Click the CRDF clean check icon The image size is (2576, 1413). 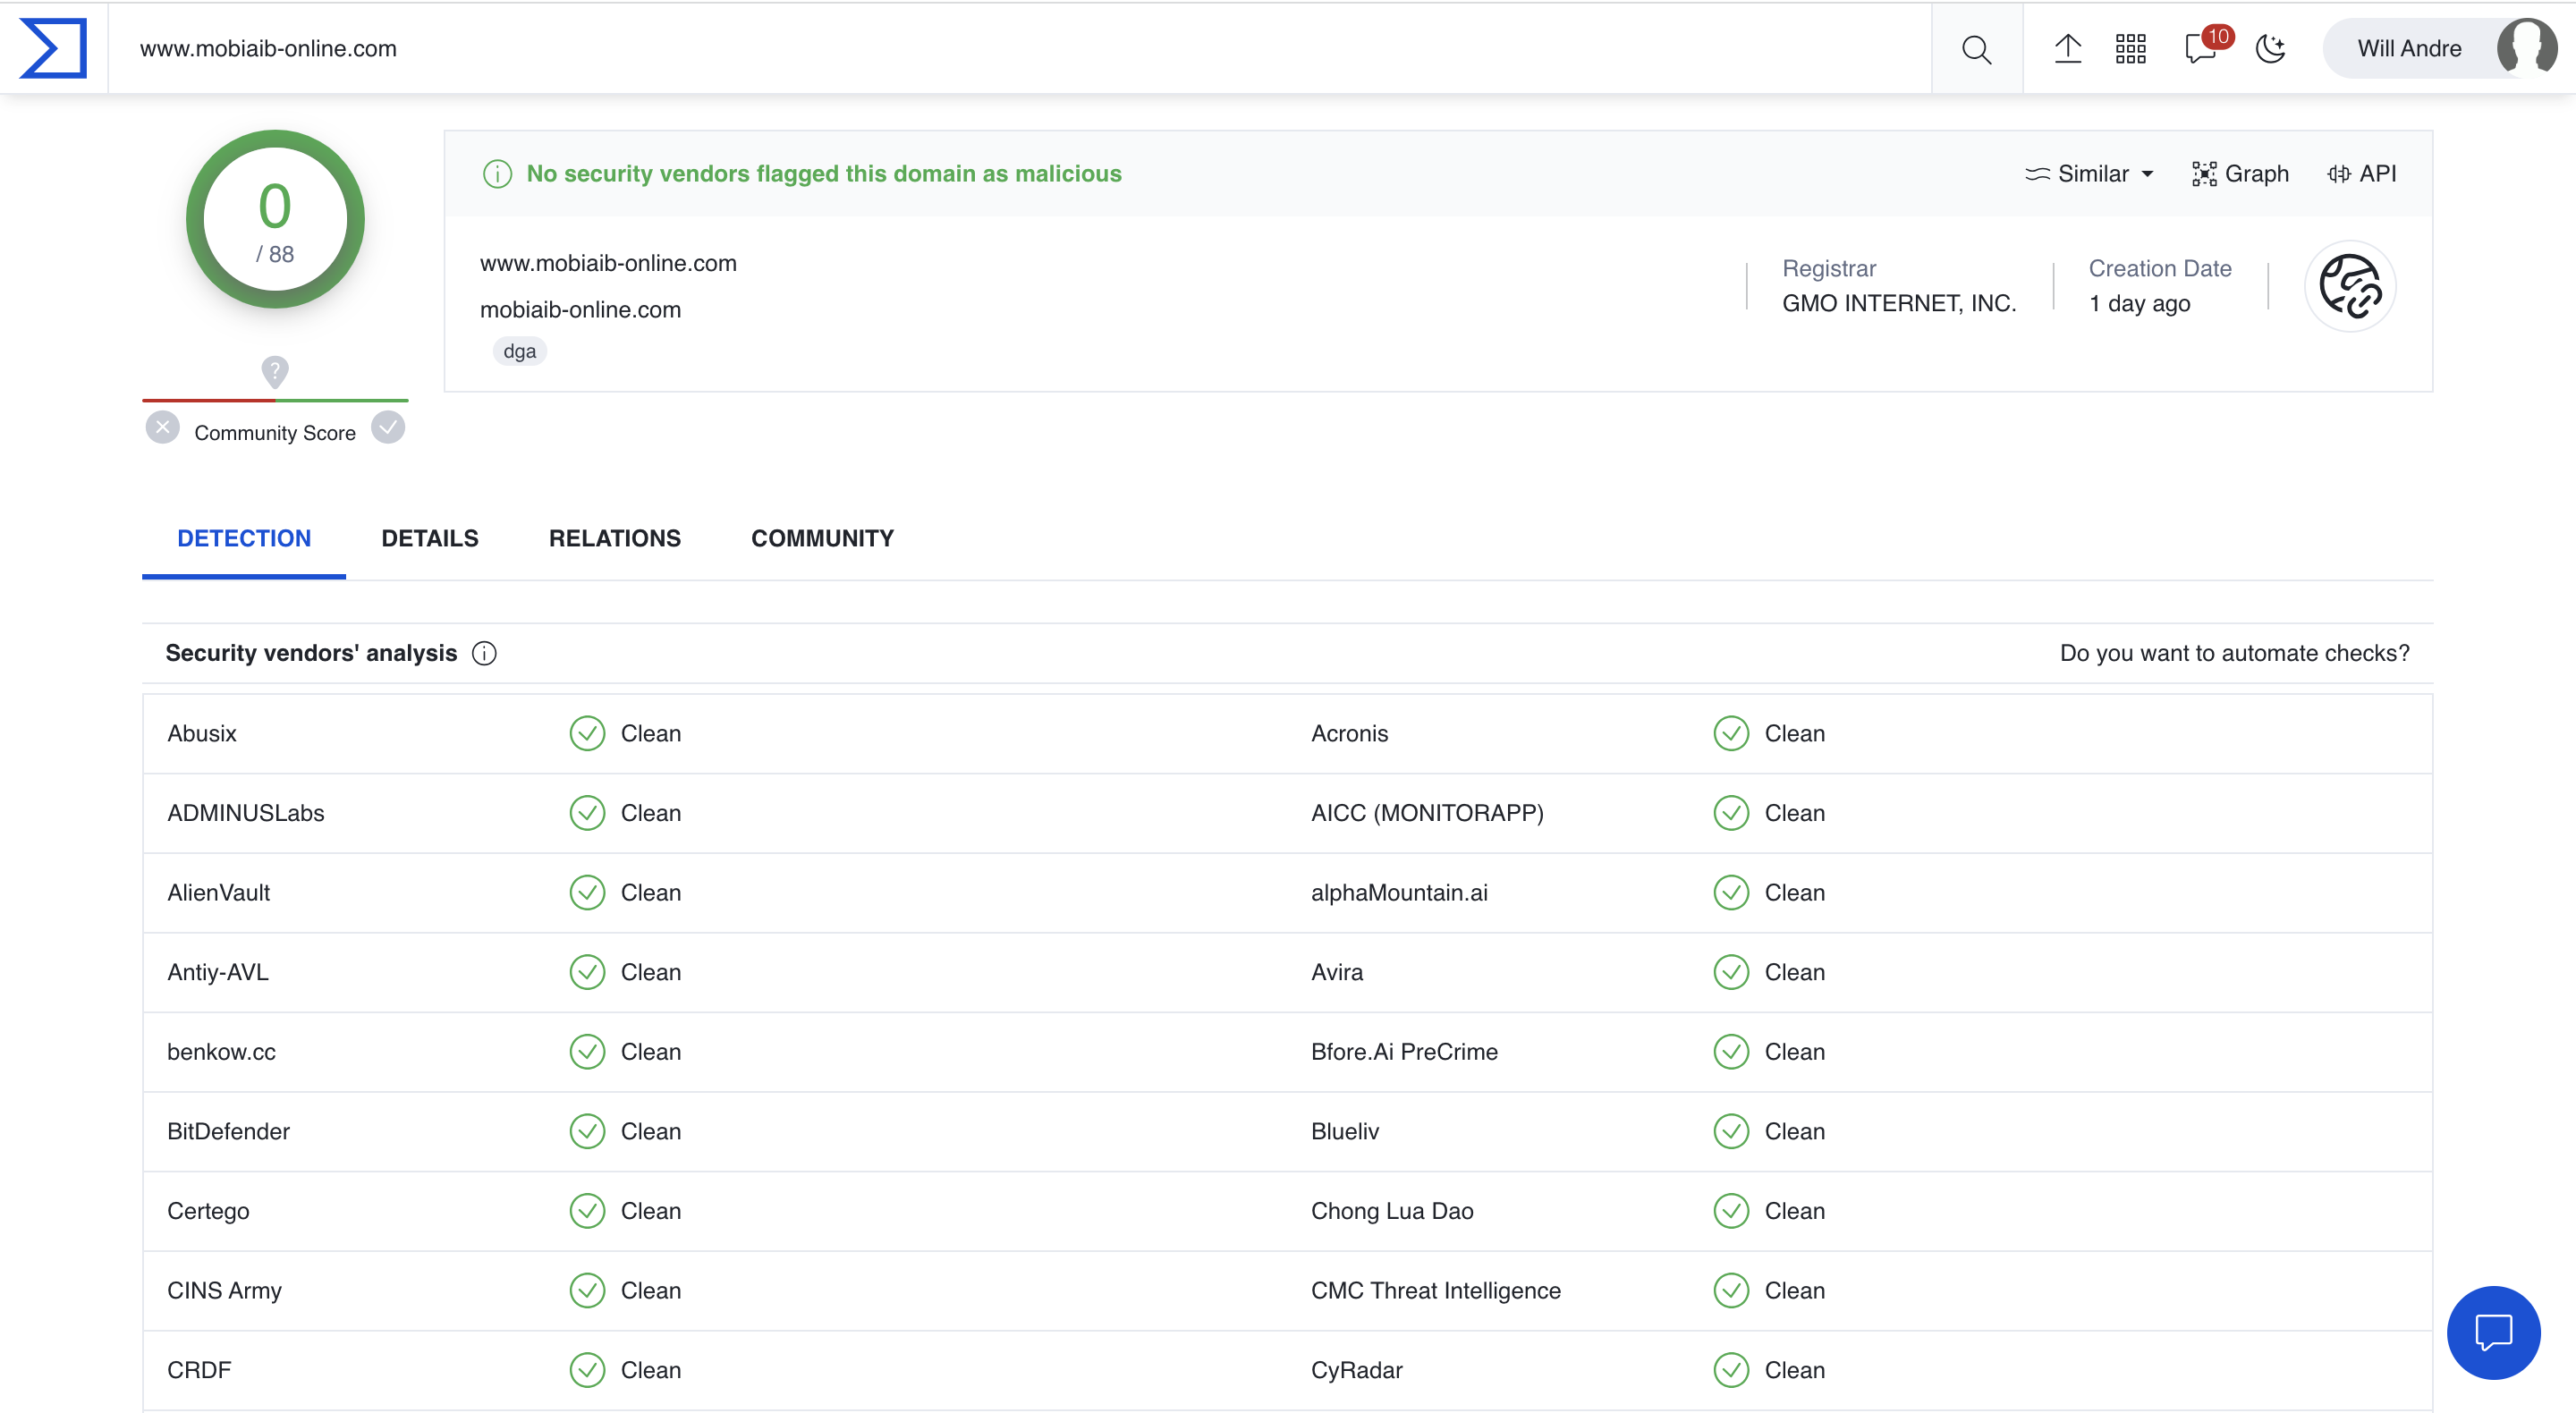tap(587, 1370)
